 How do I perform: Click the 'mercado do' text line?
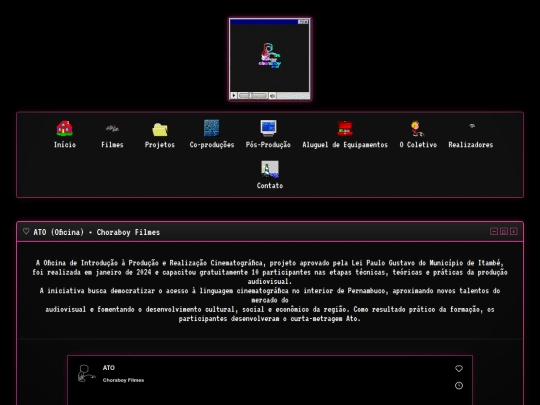pyautogui.click(x=270, y=300)
